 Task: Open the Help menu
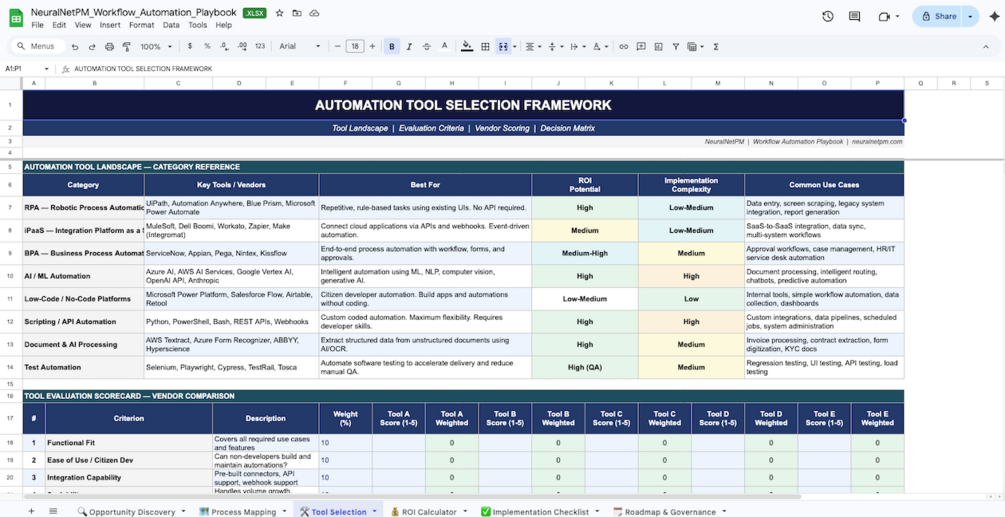coord(224,25)
